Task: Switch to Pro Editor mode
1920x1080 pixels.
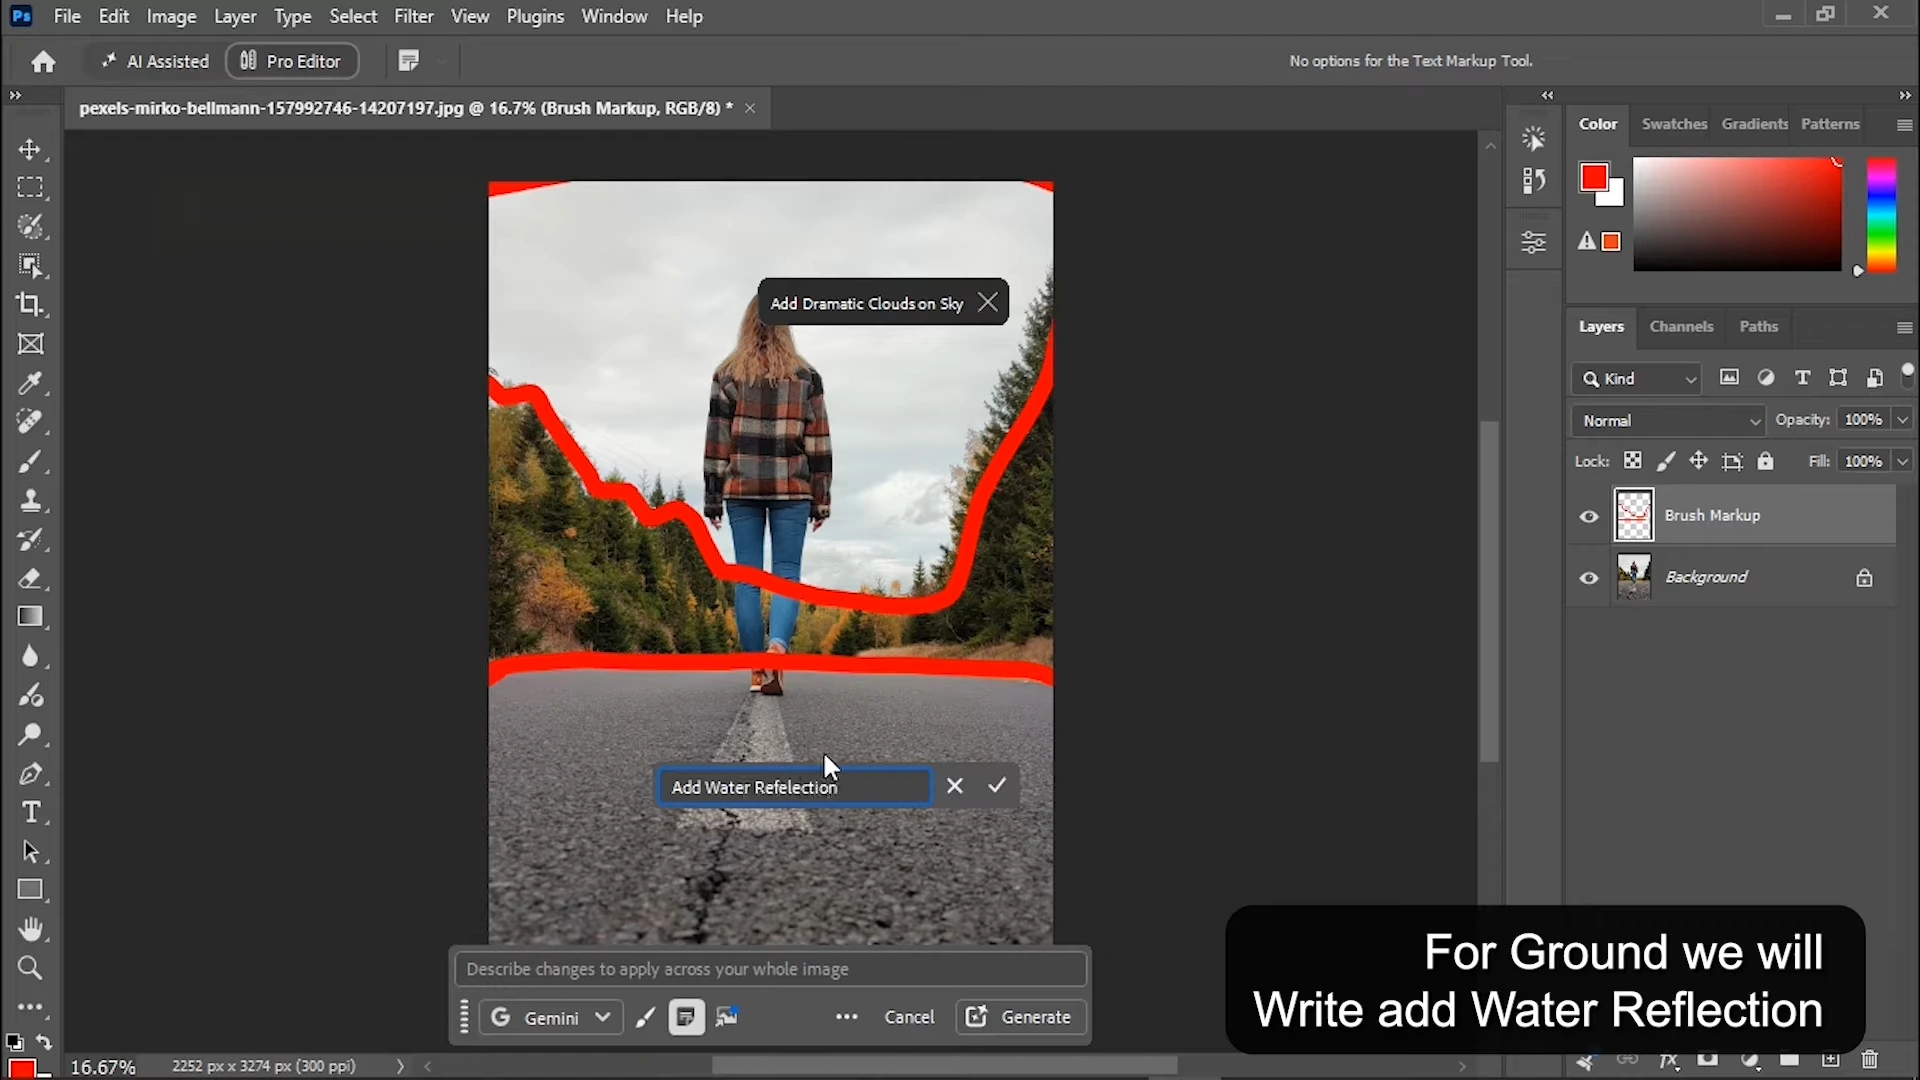Action: click(292, 61)
